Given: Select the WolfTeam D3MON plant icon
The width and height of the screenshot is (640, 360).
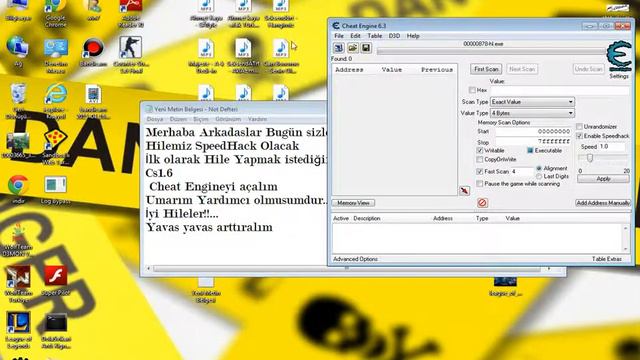Looking at the screenshot, I should click(x=18, y=234).
